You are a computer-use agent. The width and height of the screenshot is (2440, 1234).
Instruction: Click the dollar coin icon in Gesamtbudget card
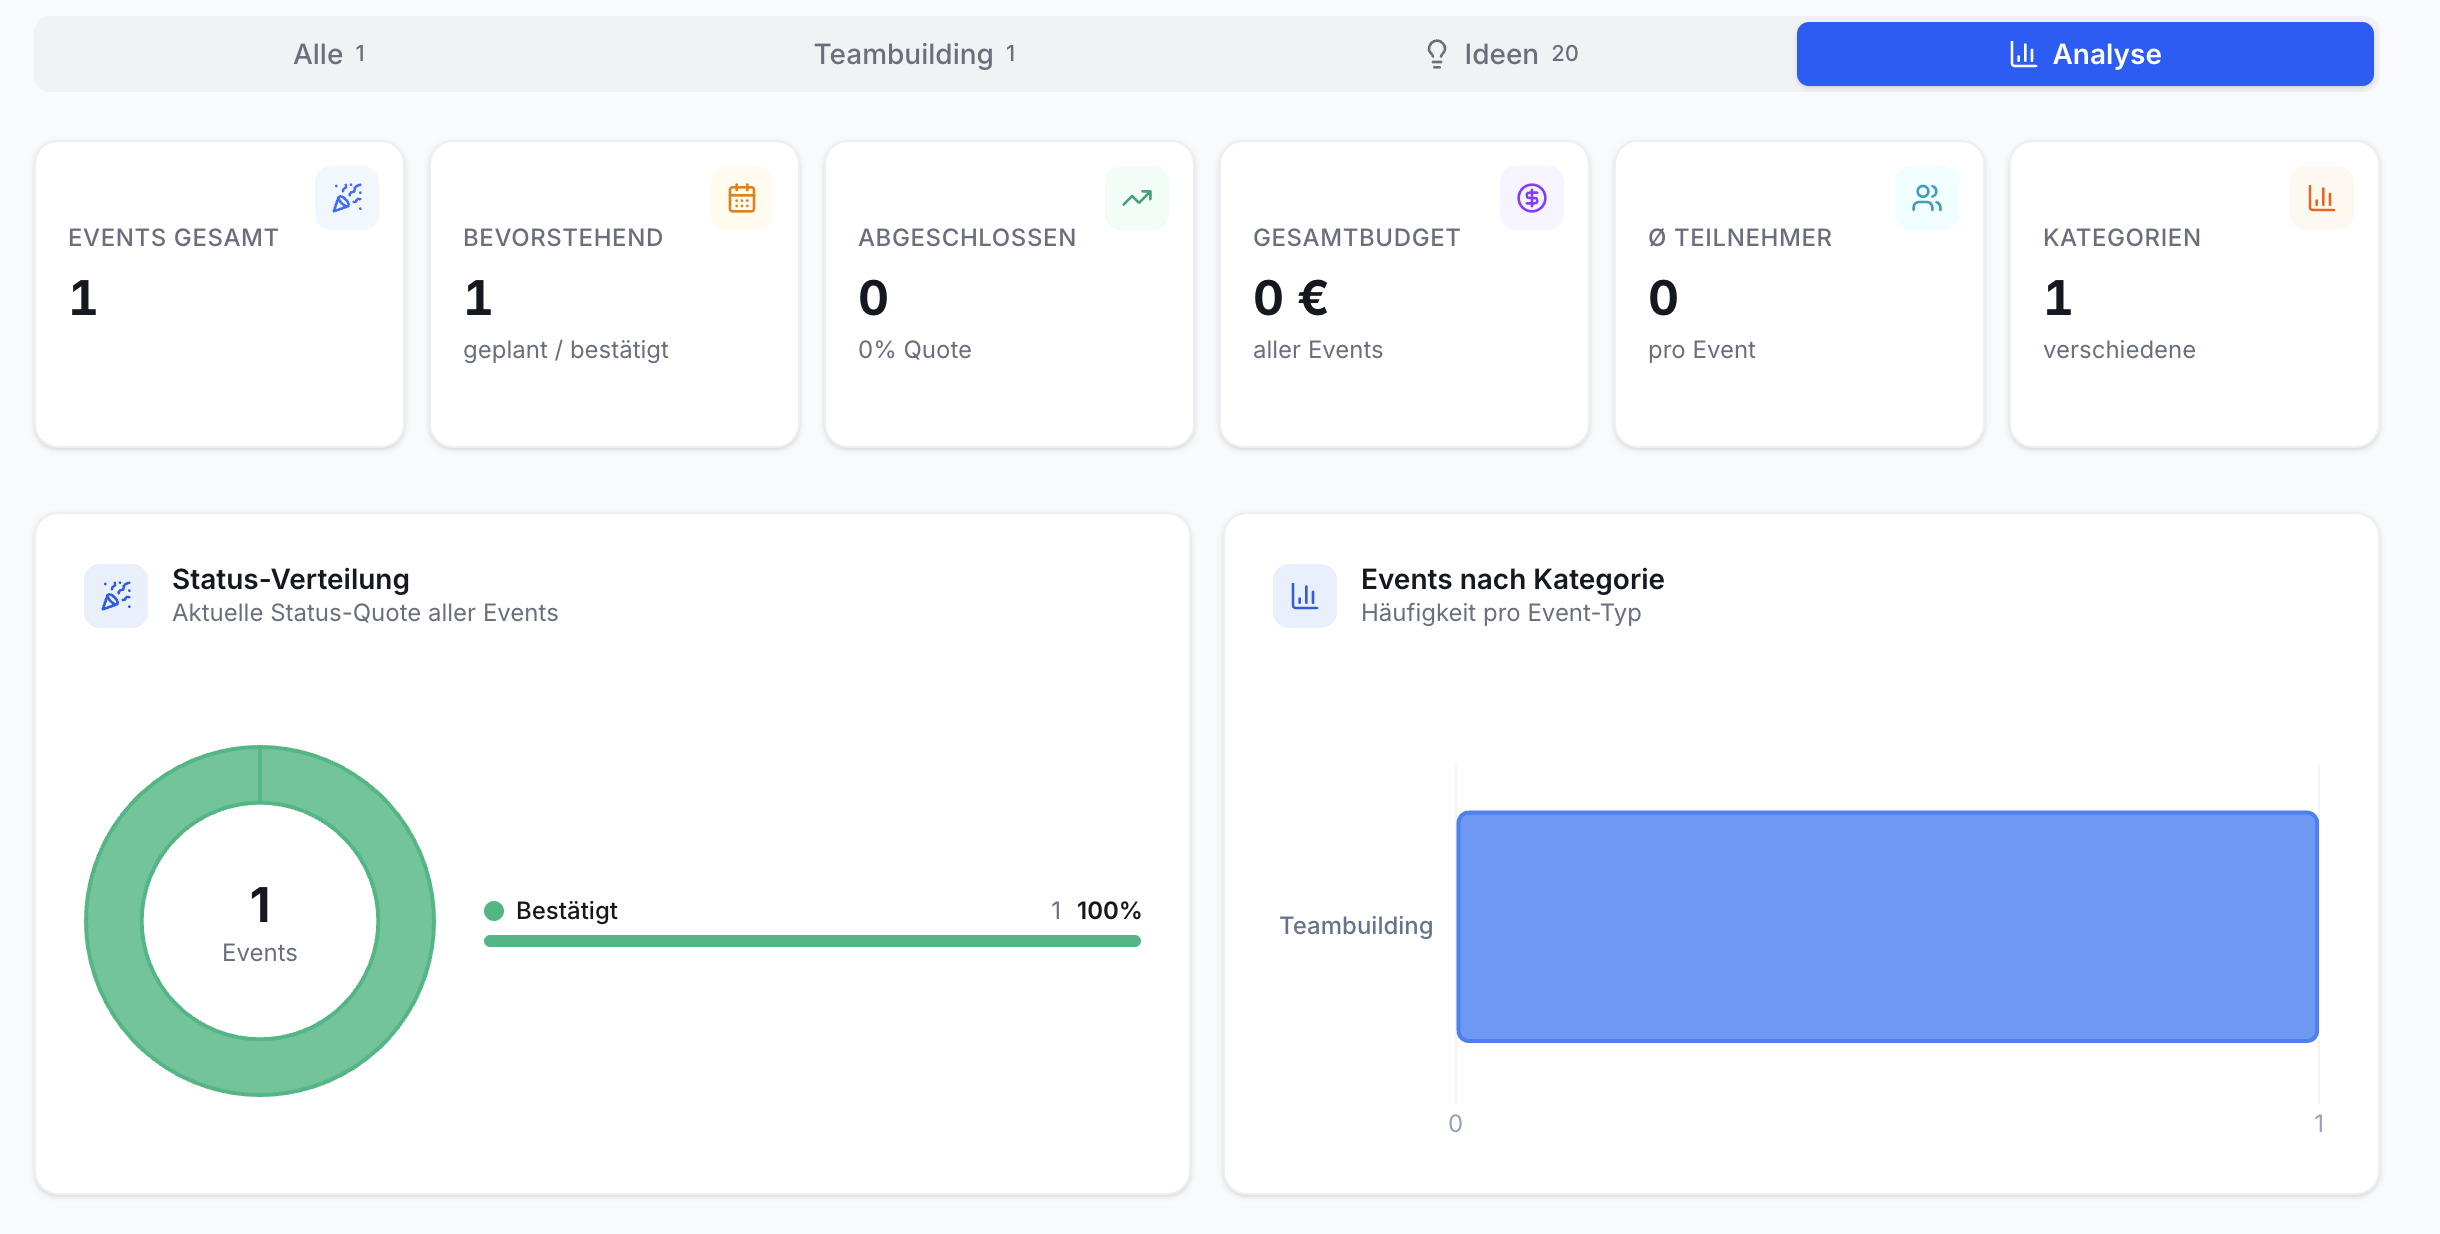[1532, 198]
